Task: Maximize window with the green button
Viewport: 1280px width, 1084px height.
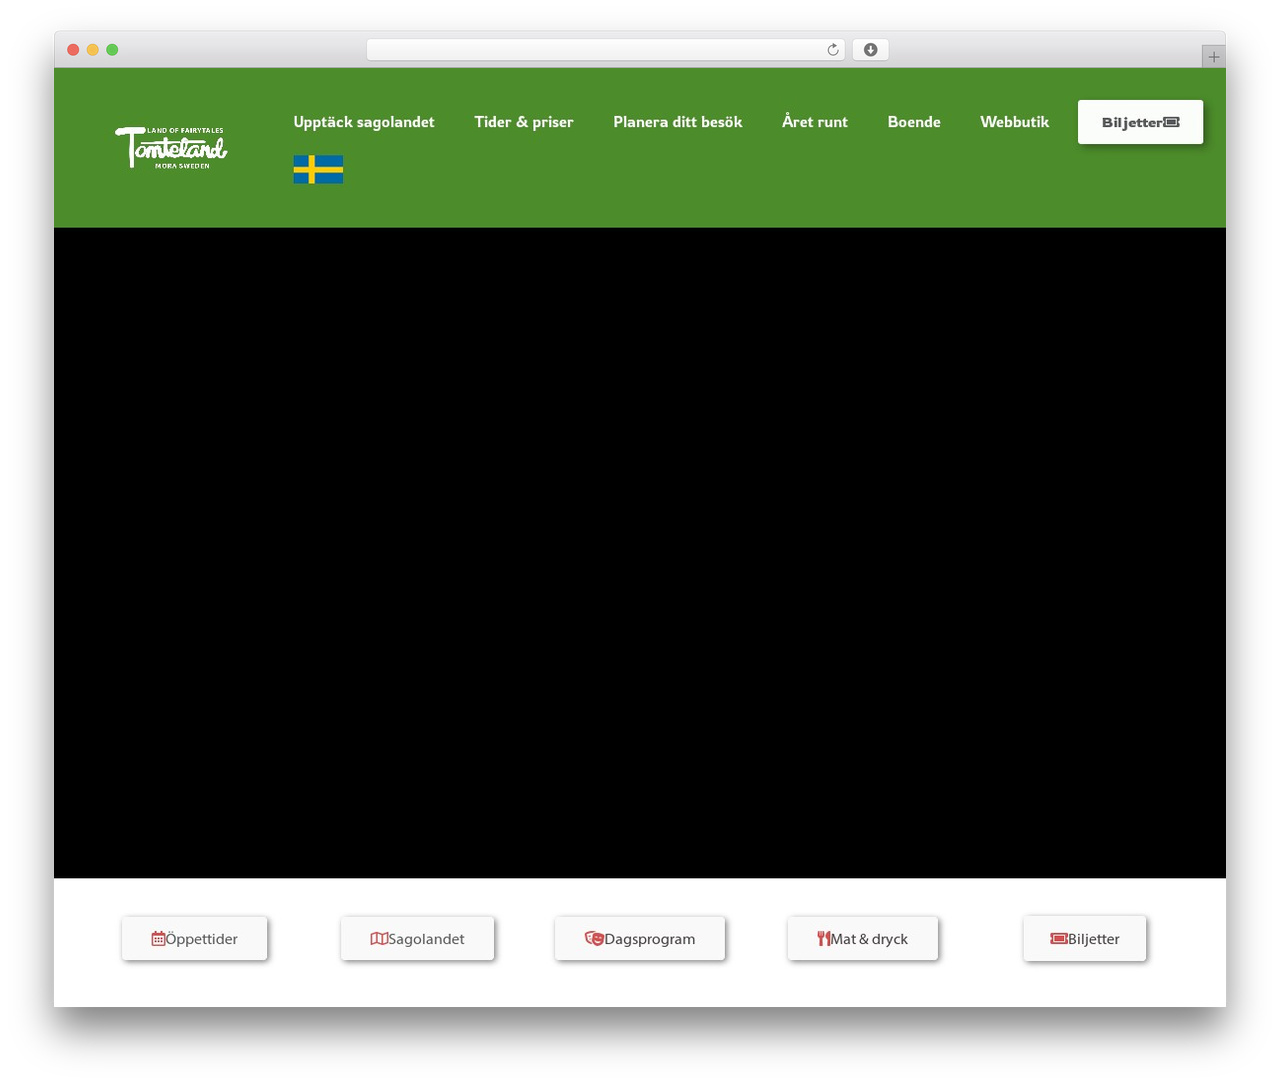Action: click(112, 50)
